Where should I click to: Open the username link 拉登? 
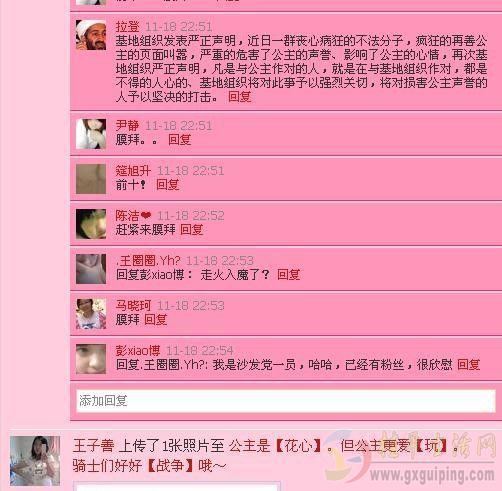127,26
